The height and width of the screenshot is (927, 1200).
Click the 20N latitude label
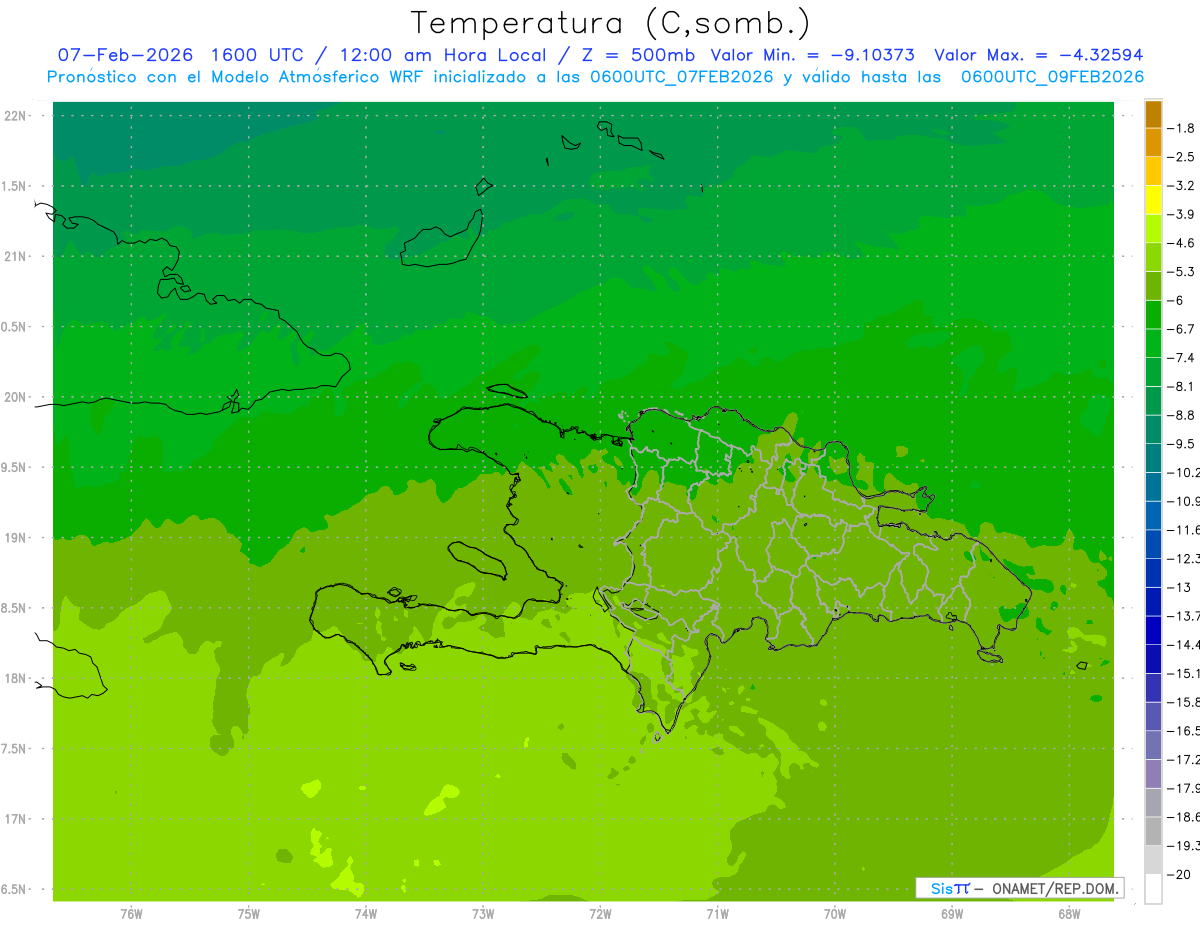[15, 398]
